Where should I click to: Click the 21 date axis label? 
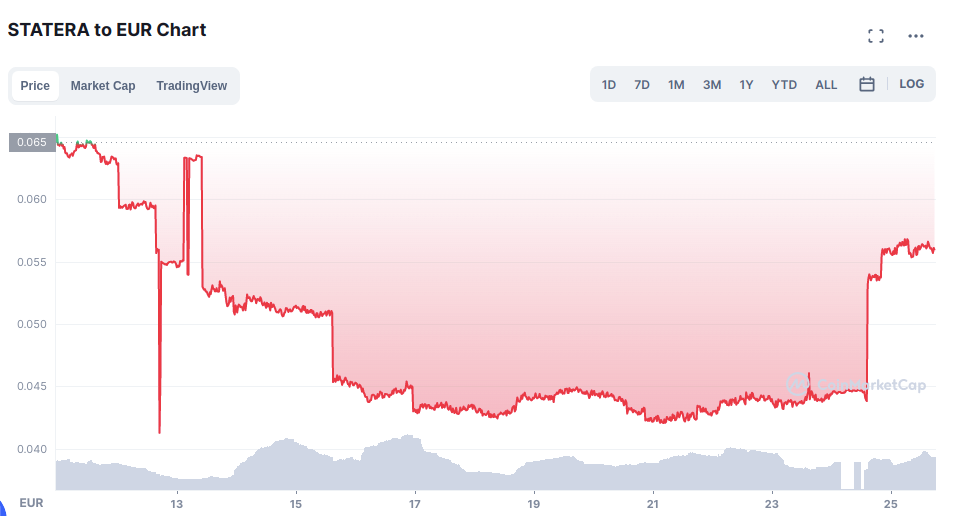pos(653,504)
